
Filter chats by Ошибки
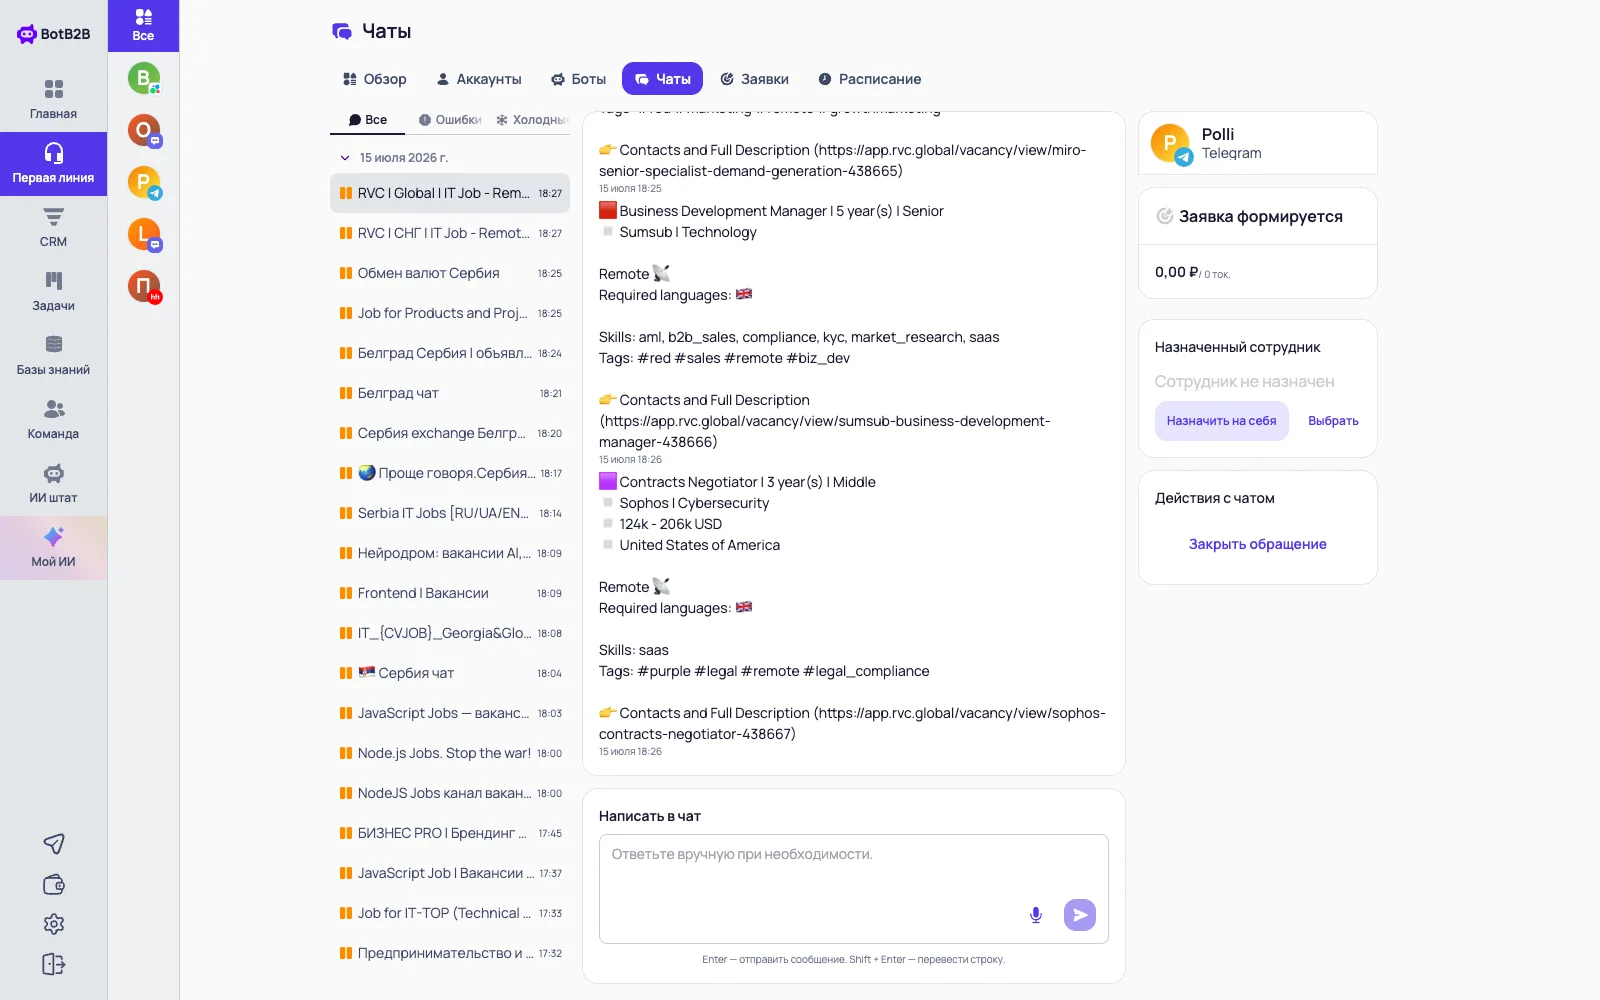[450, 120]
